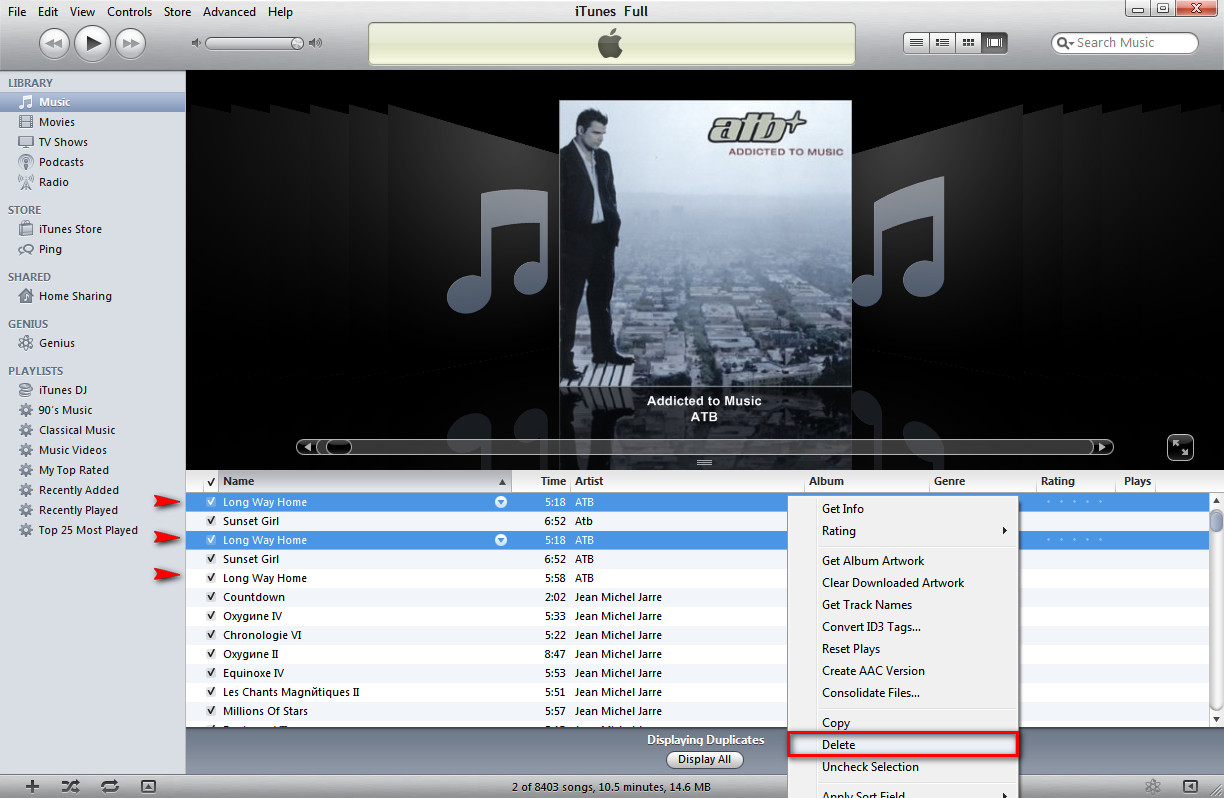
Task: Click the Genius atom icon at bottom right
Action: pos(1153,786)
